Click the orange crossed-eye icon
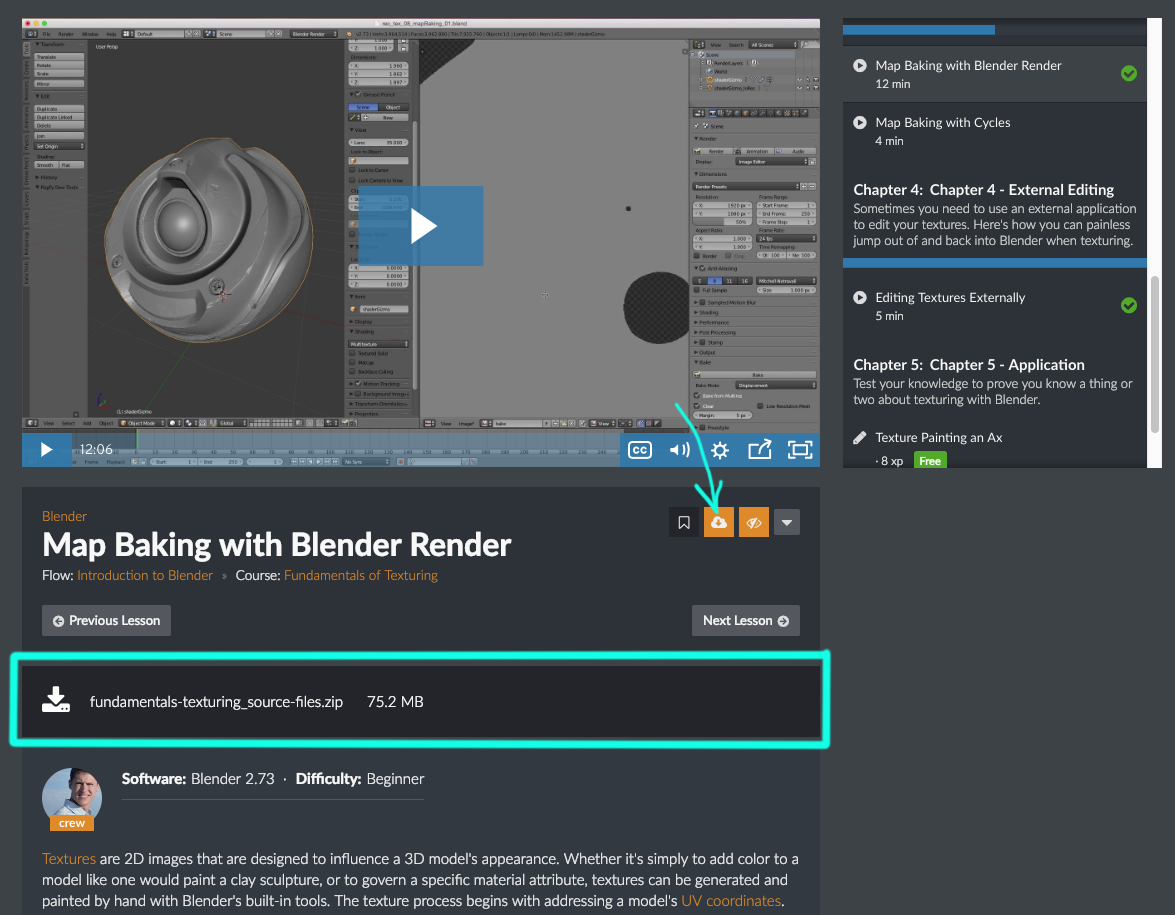This screenshot has width=1175, height=915. pyautogui.click(x=754, y=522)
